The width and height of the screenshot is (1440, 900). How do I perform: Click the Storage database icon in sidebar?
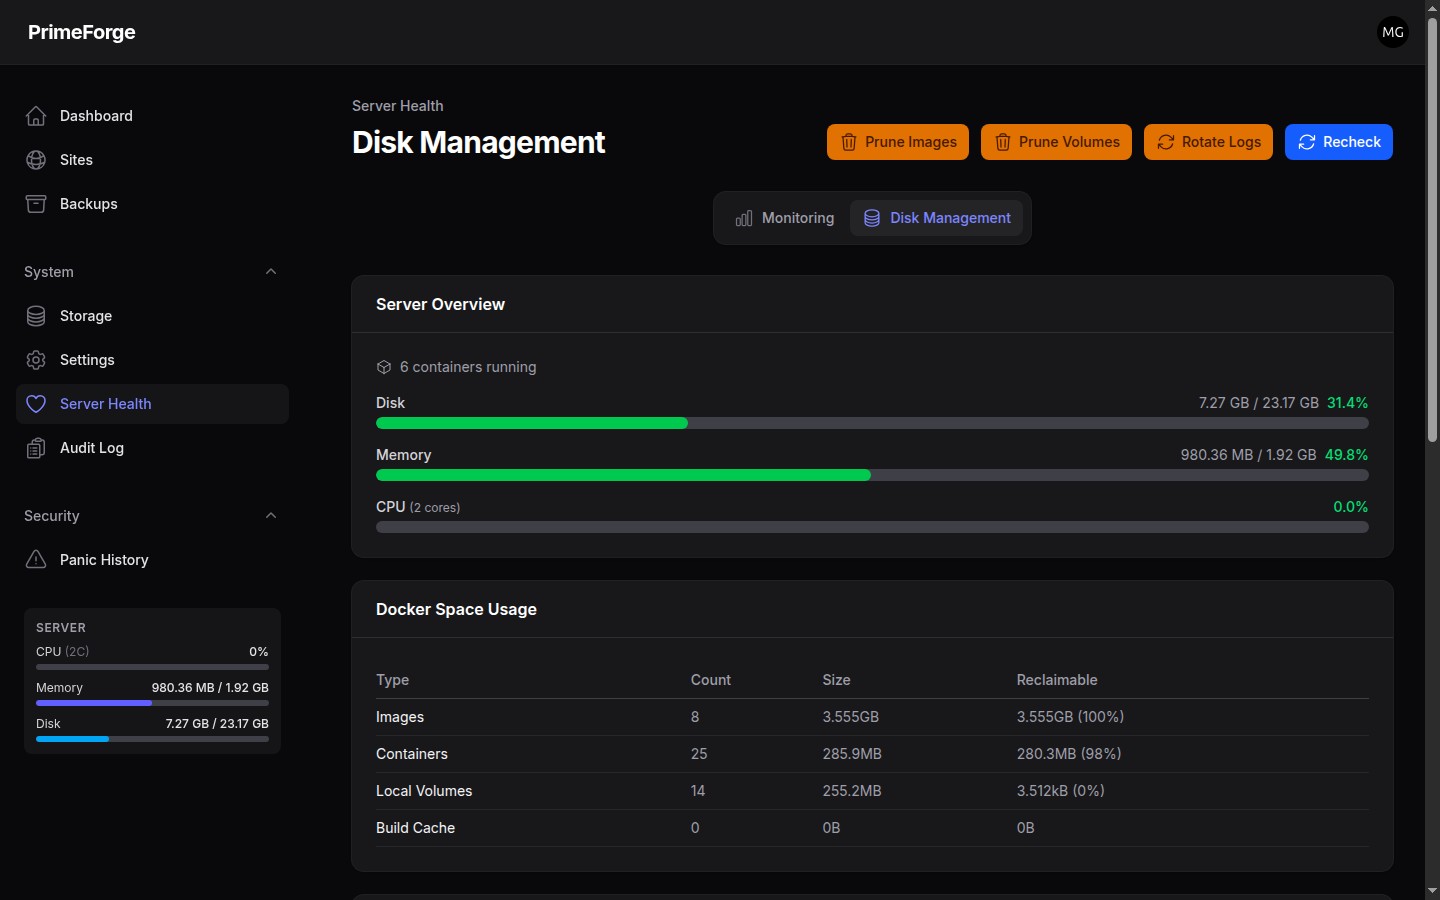click(x=36, y=316)
